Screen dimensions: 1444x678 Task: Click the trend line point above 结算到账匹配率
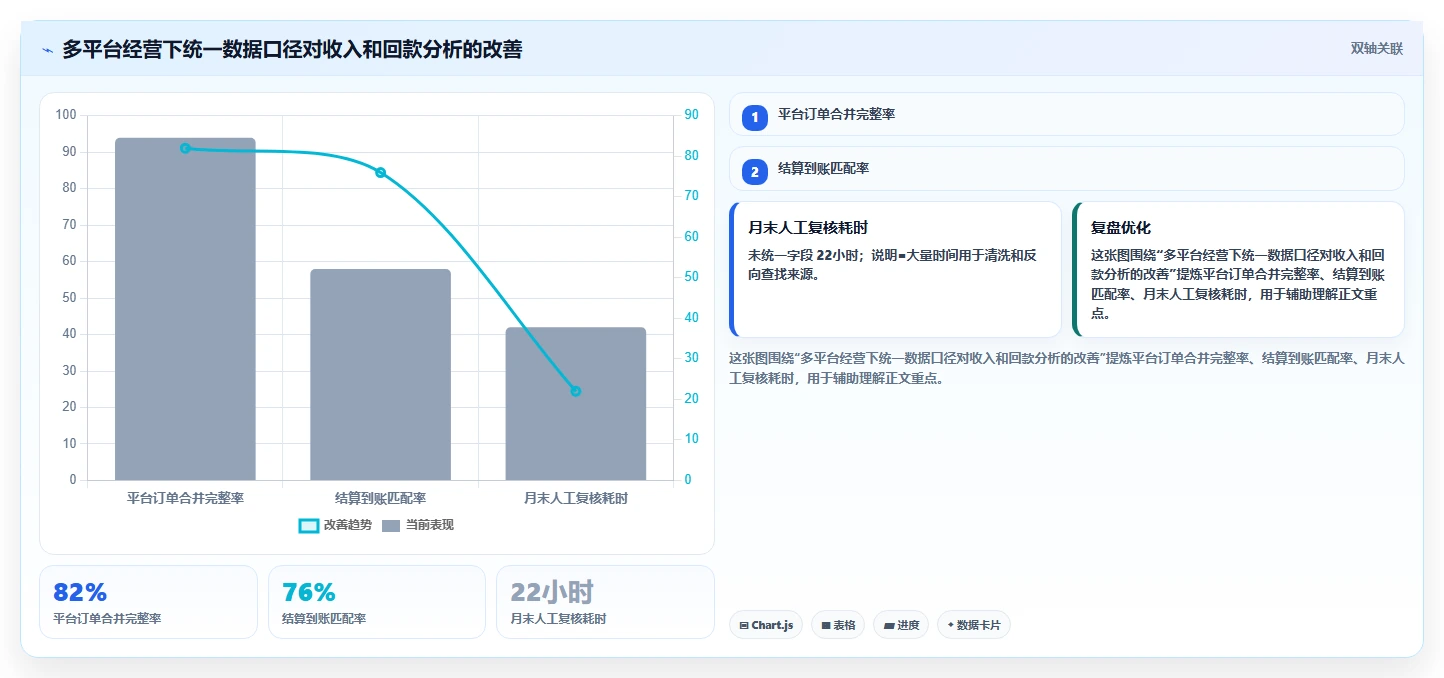click(380, 172)
